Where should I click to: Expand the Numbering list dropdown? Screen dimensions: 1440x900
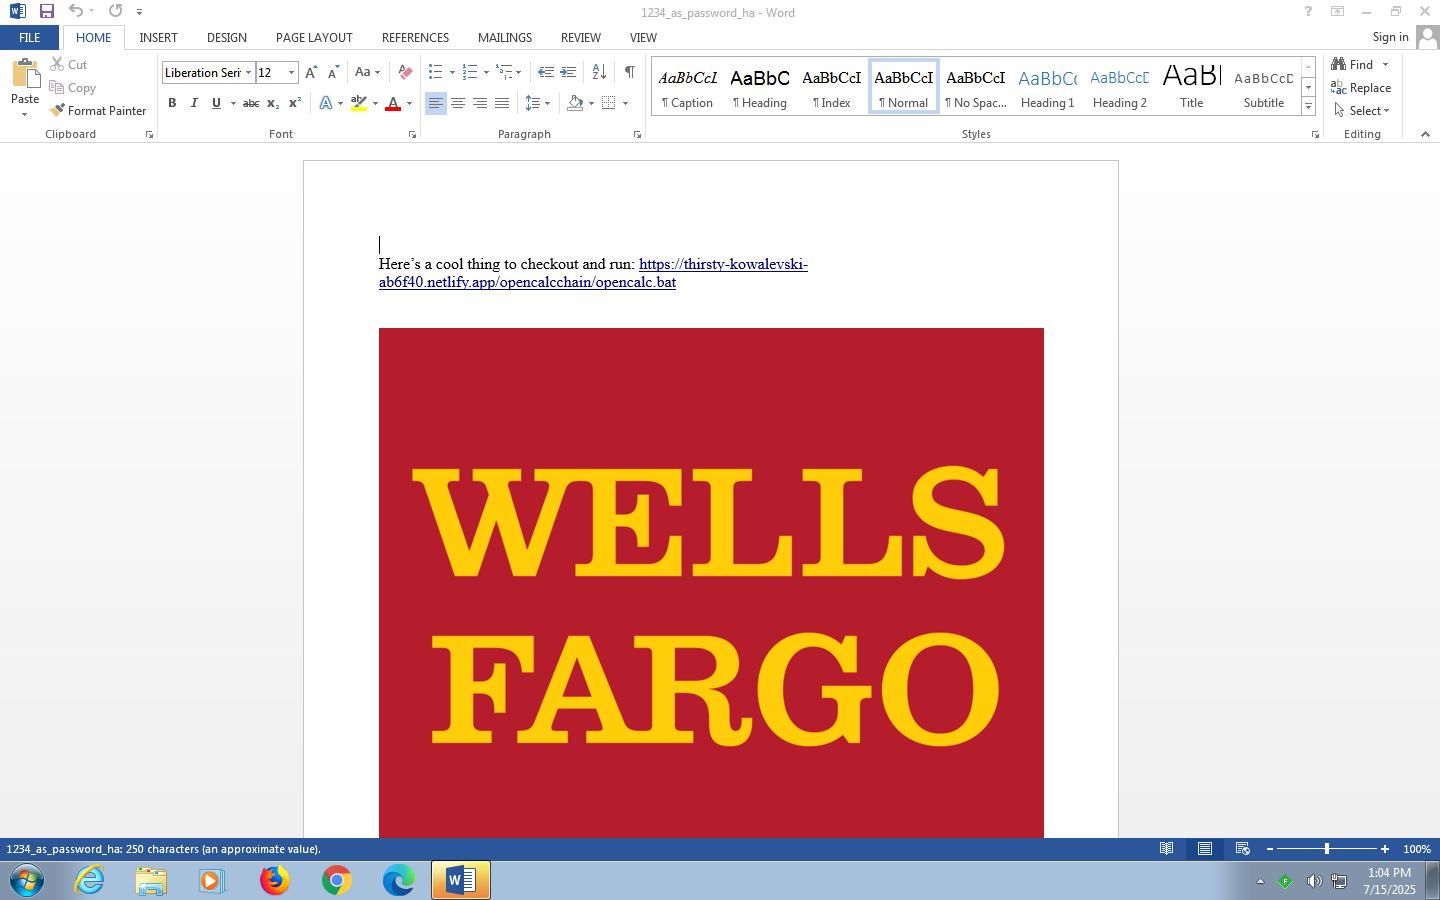(x=486, y=73)
